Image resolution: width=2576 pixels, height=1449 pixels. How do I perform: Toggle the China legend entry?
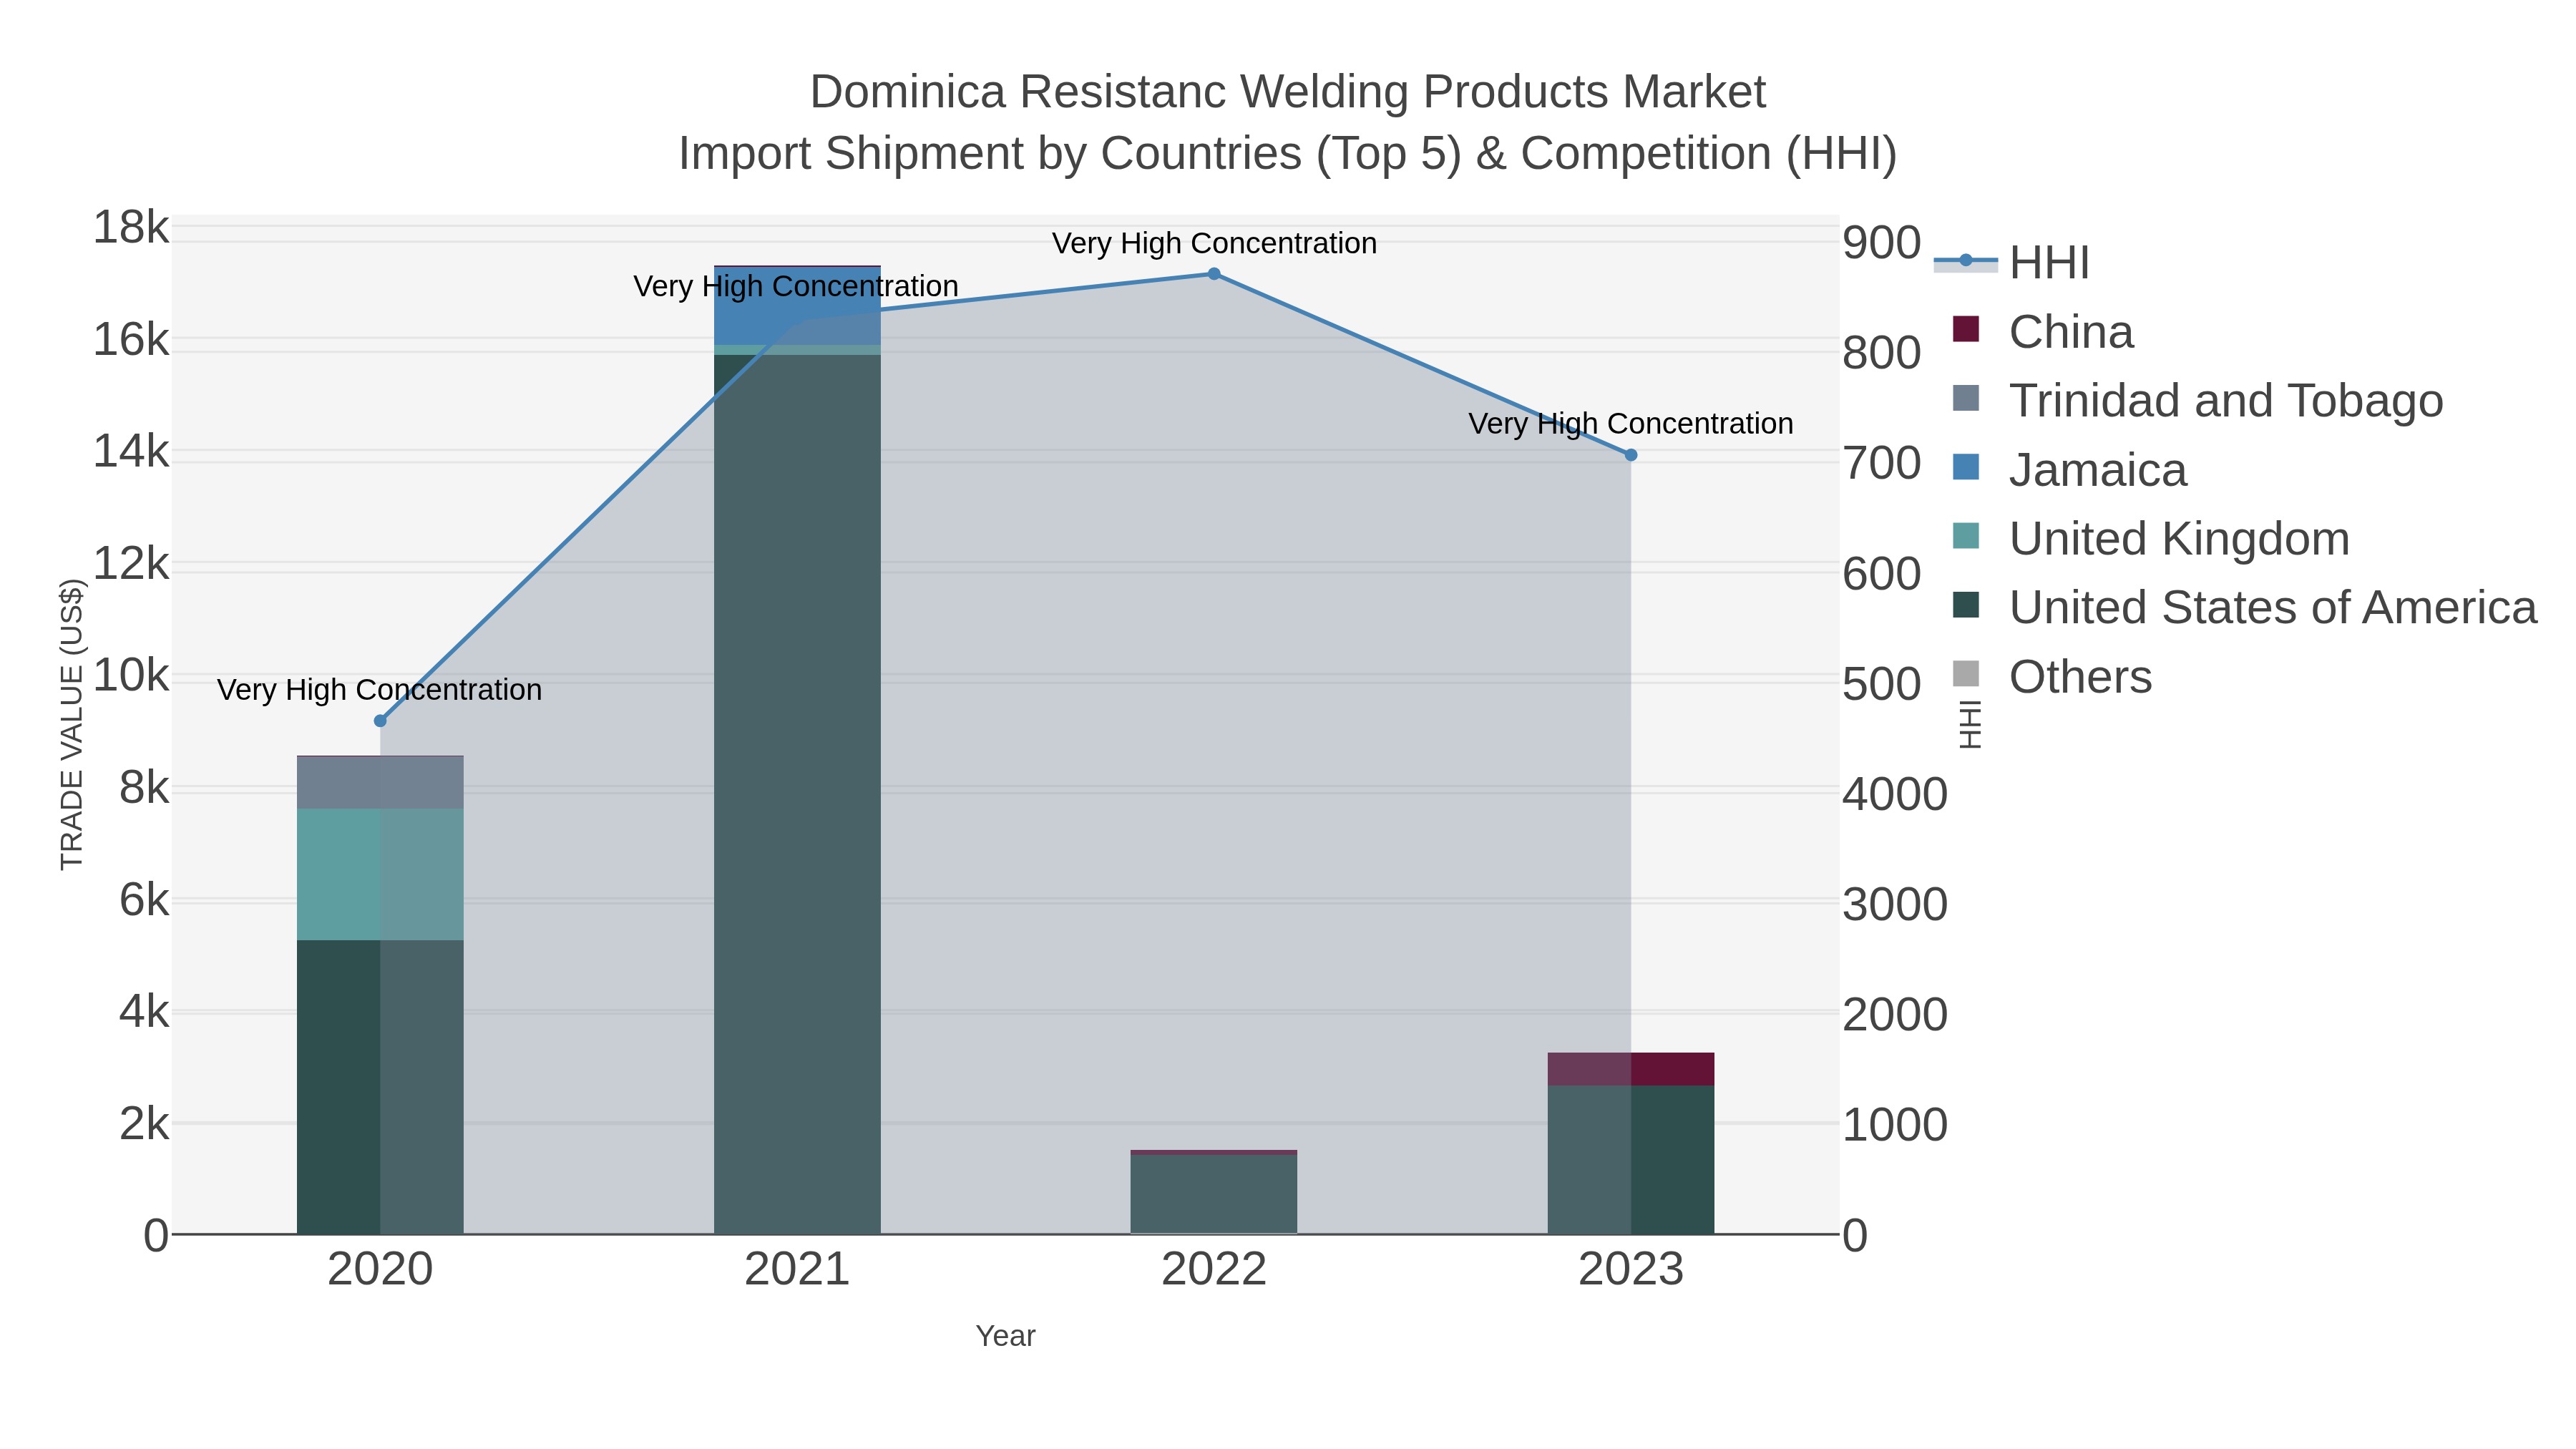click(2043, 332)
